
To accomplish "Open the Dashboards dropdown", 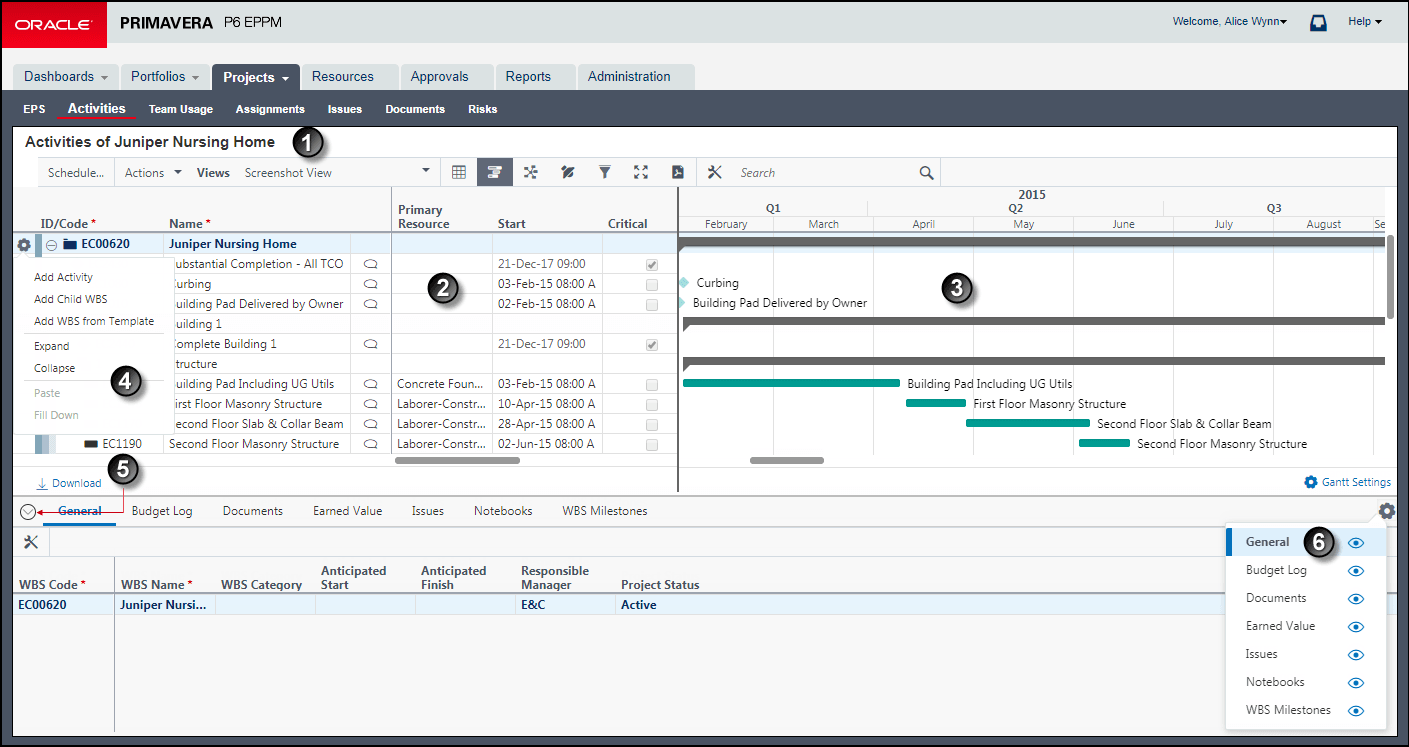I will [x=66, y=77].
